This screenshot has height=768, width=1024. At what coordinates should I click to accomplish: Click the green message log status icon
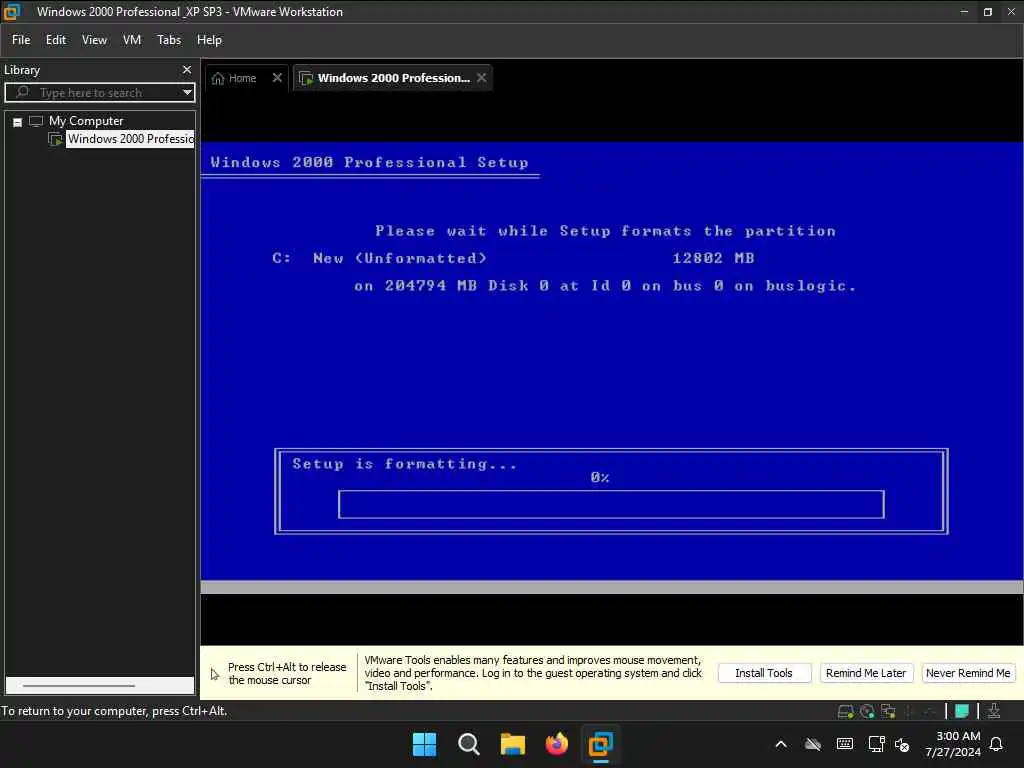[961, 711]
